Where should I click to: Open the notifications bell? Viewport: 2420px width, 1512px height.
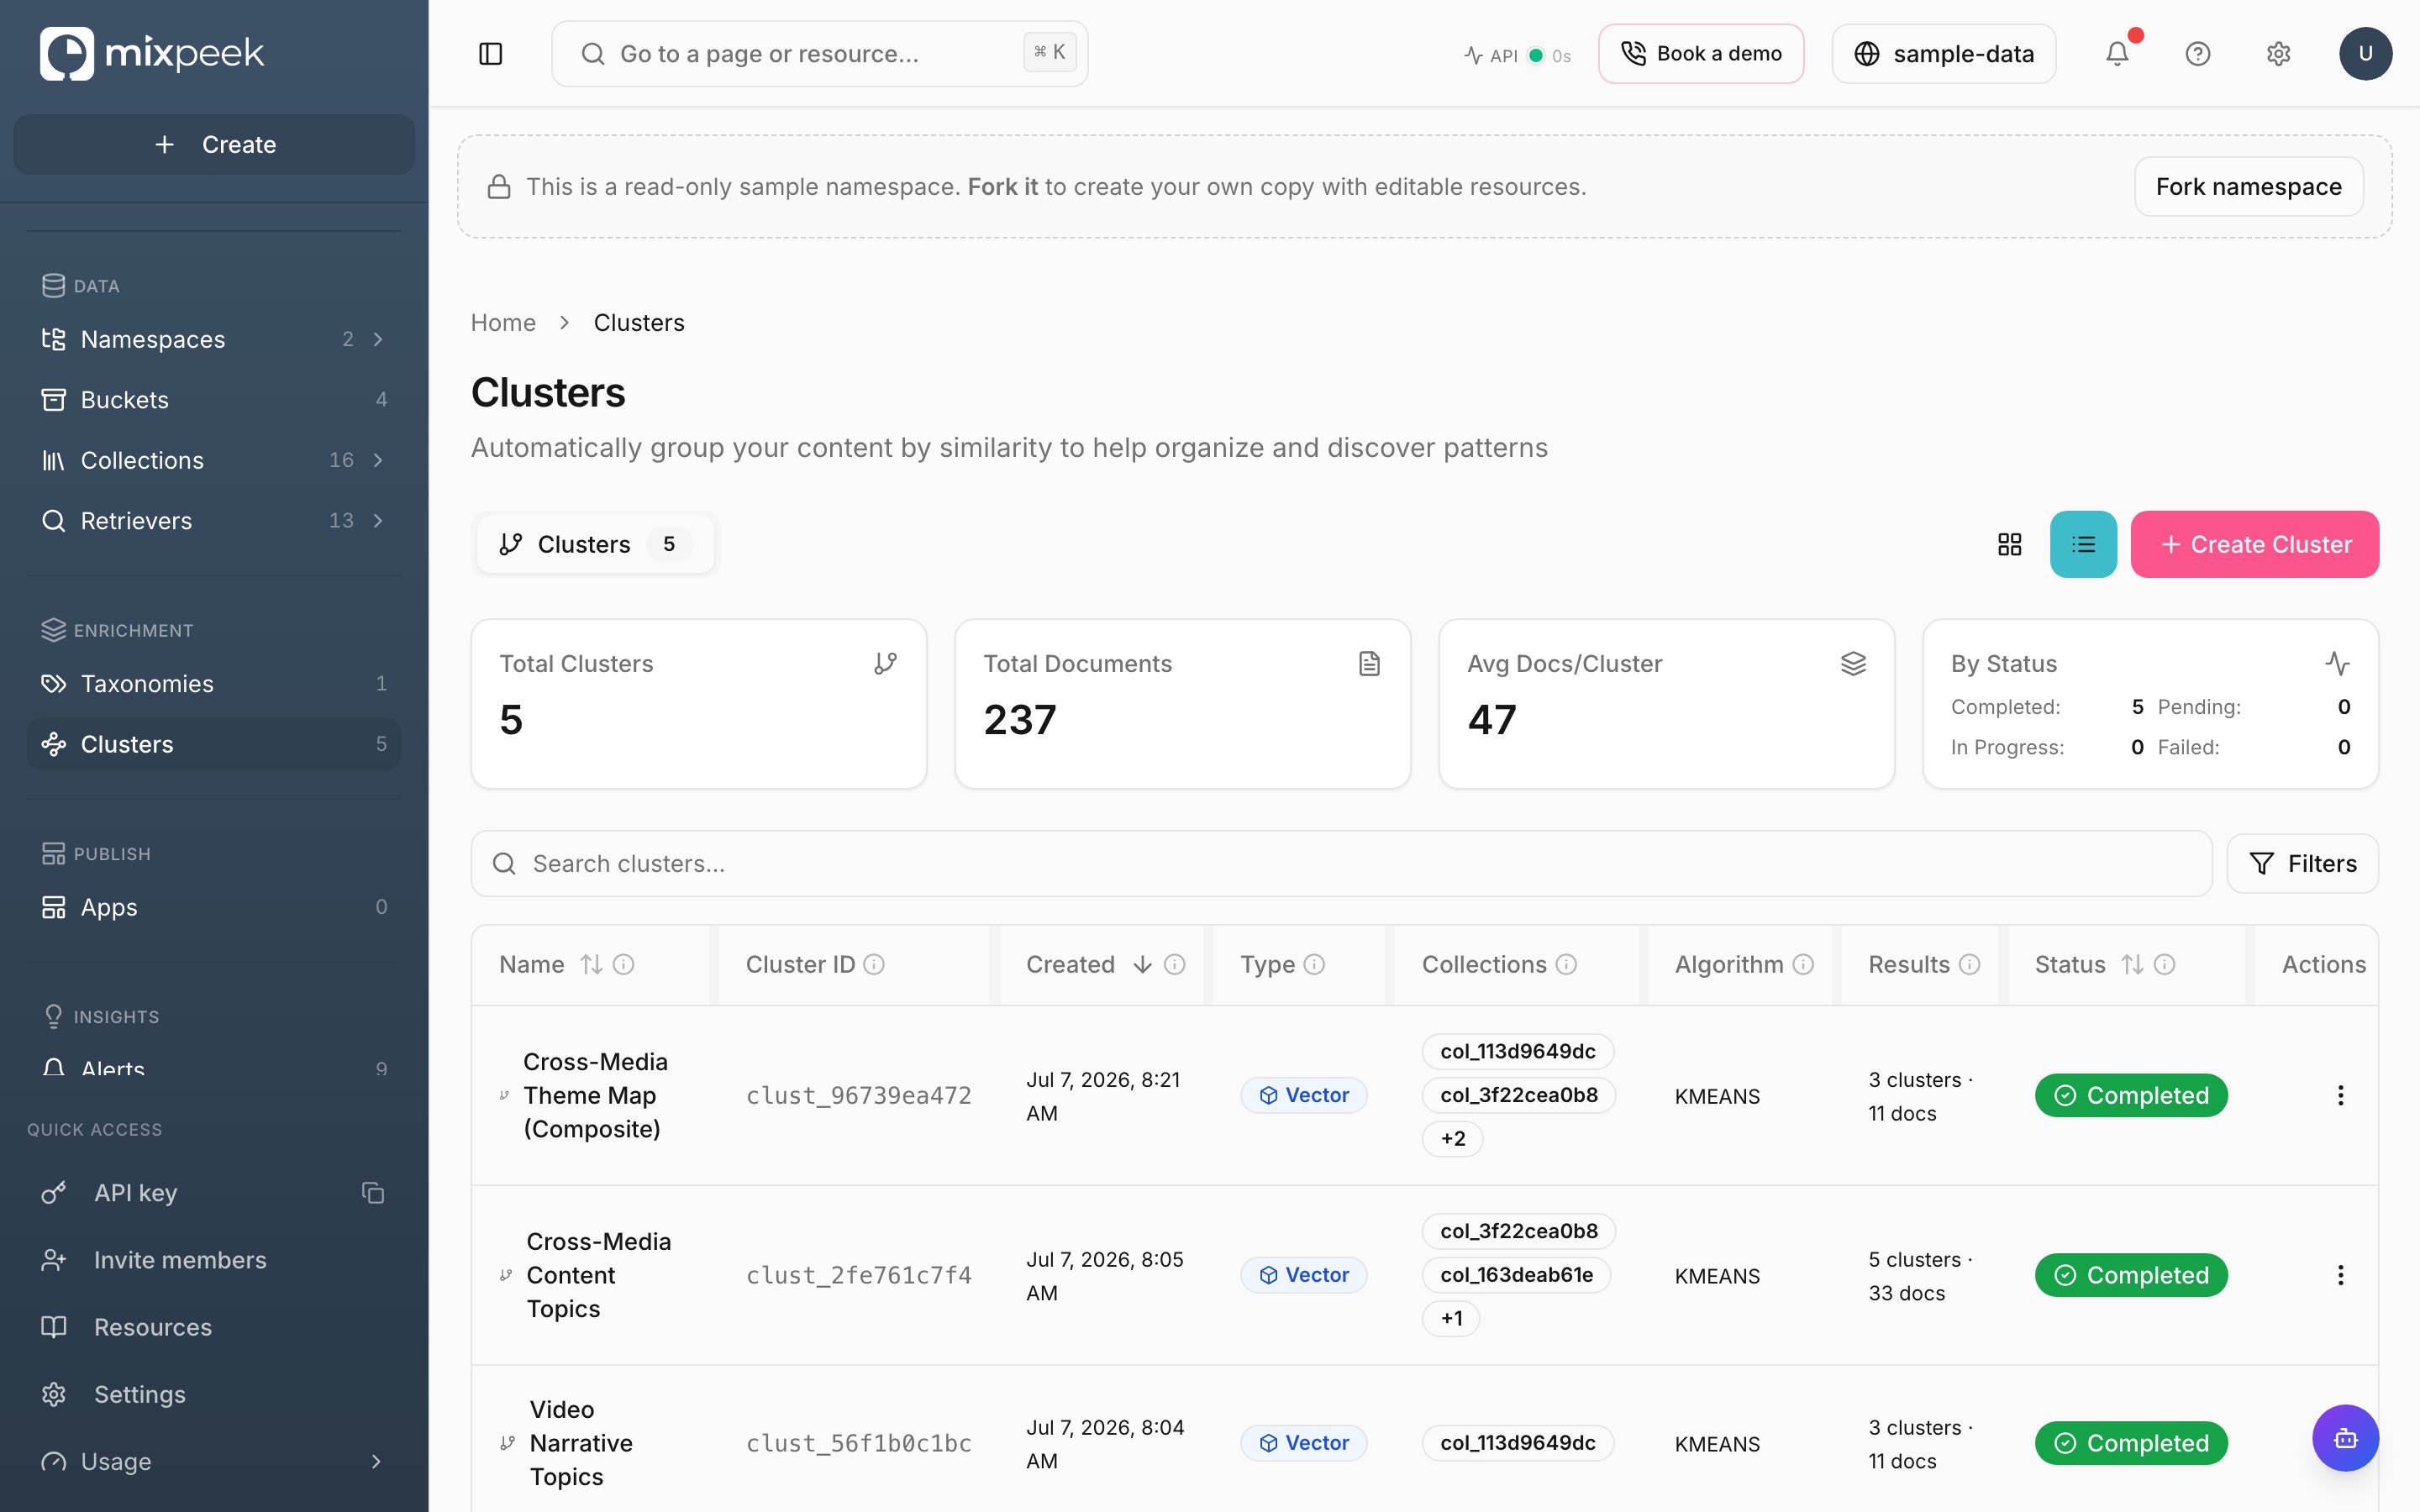(2117, 54)
